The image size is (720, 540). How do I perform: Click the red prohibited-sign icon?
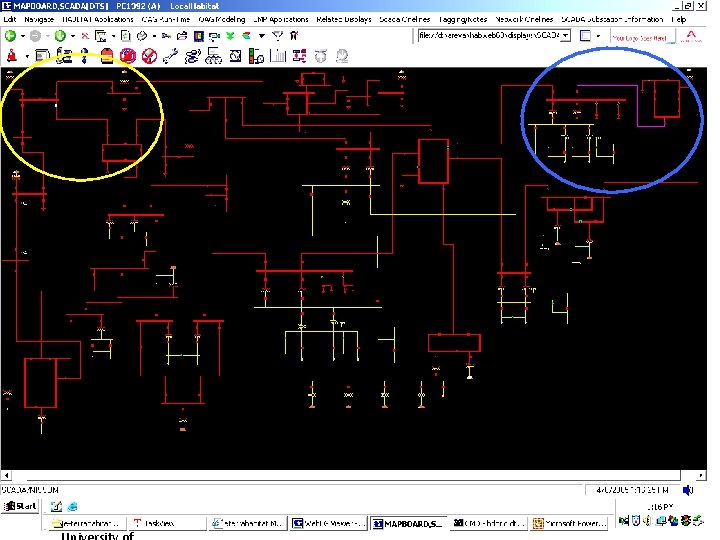point(149,56)
